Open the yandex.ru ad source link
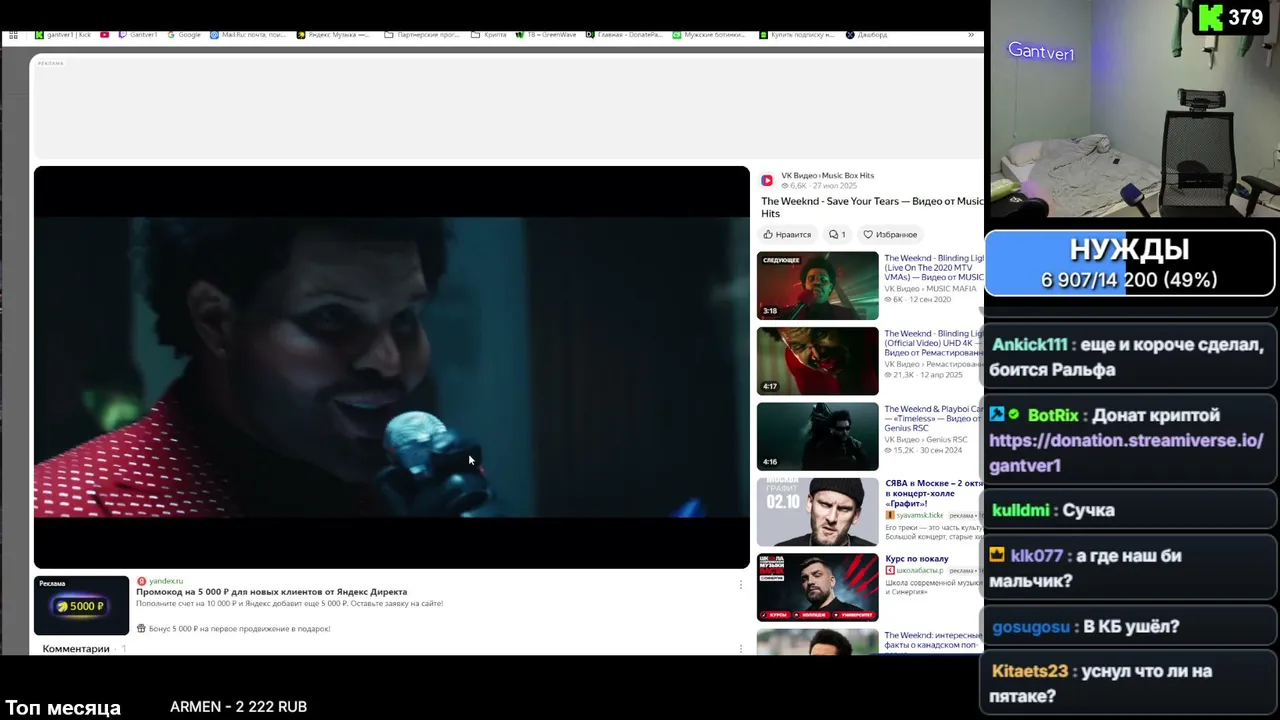 (160, 581)
